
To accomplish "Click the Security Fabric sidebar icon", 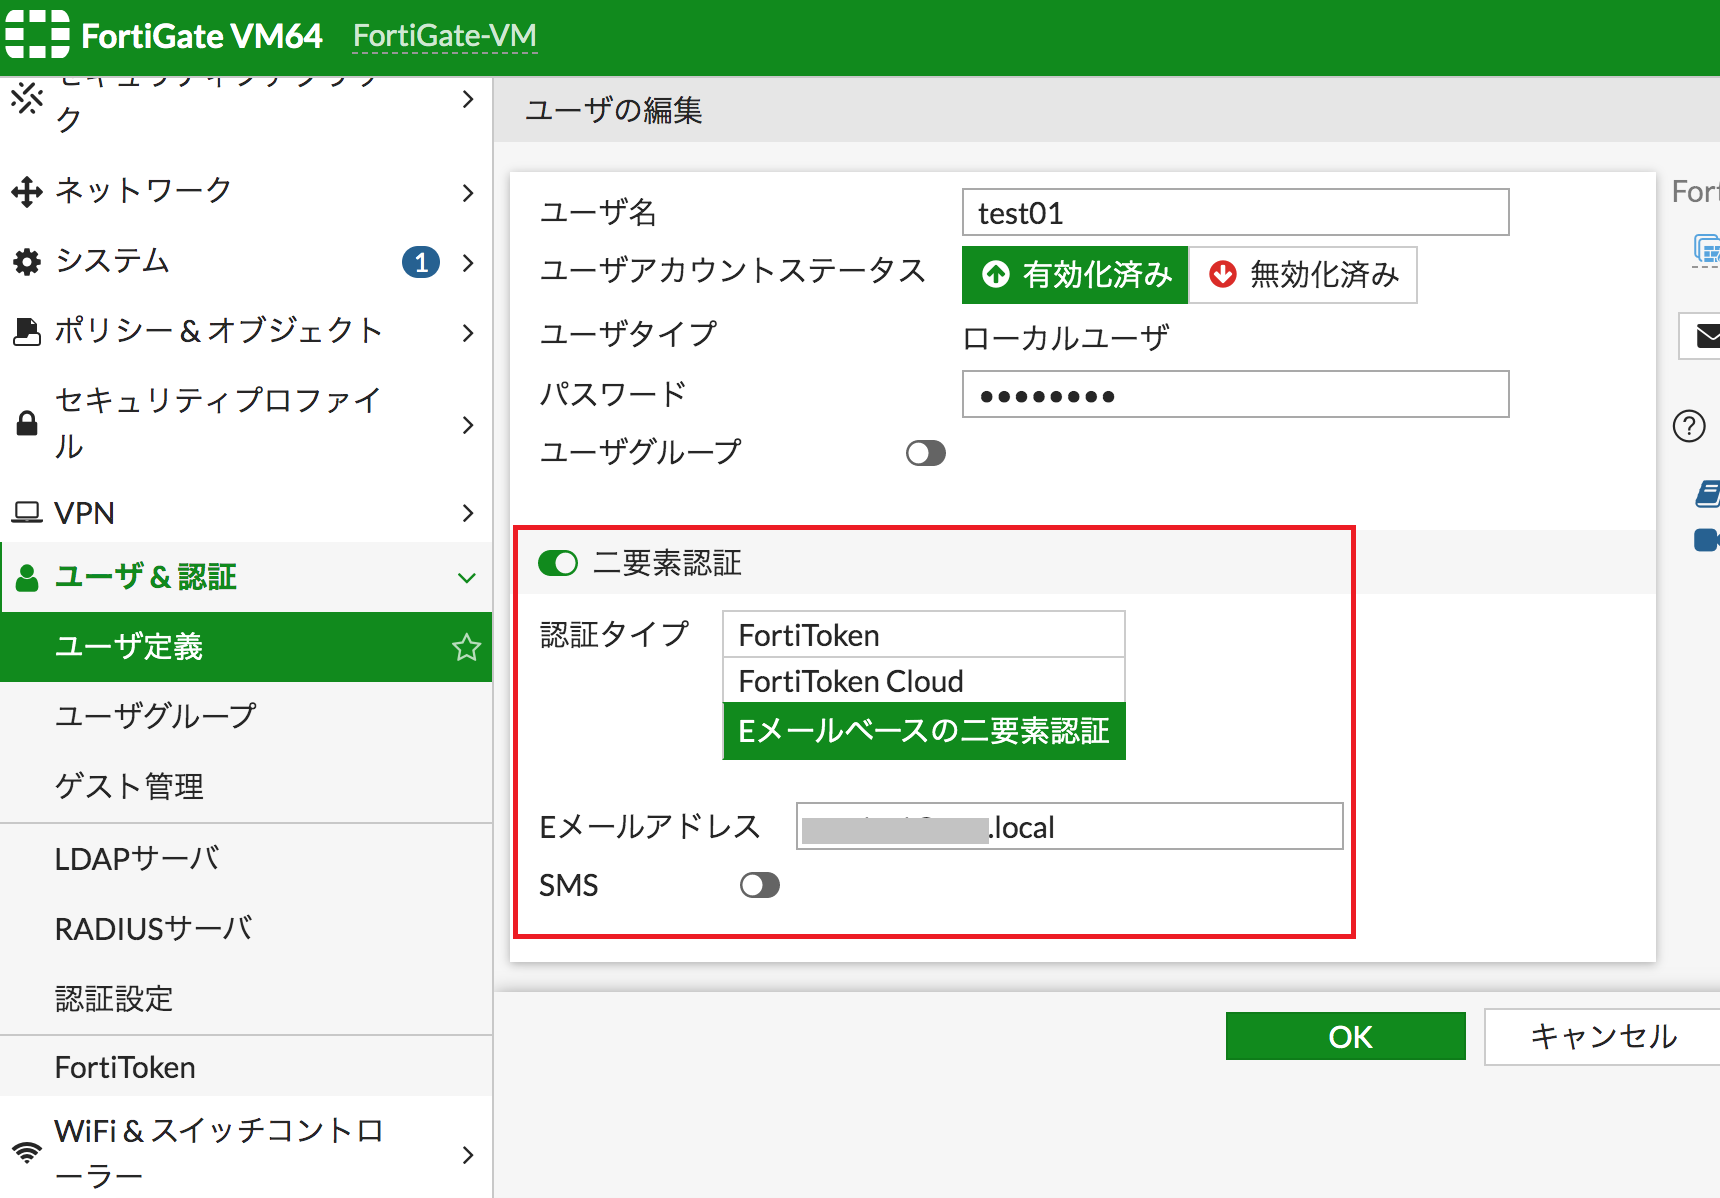I will 27,98.
